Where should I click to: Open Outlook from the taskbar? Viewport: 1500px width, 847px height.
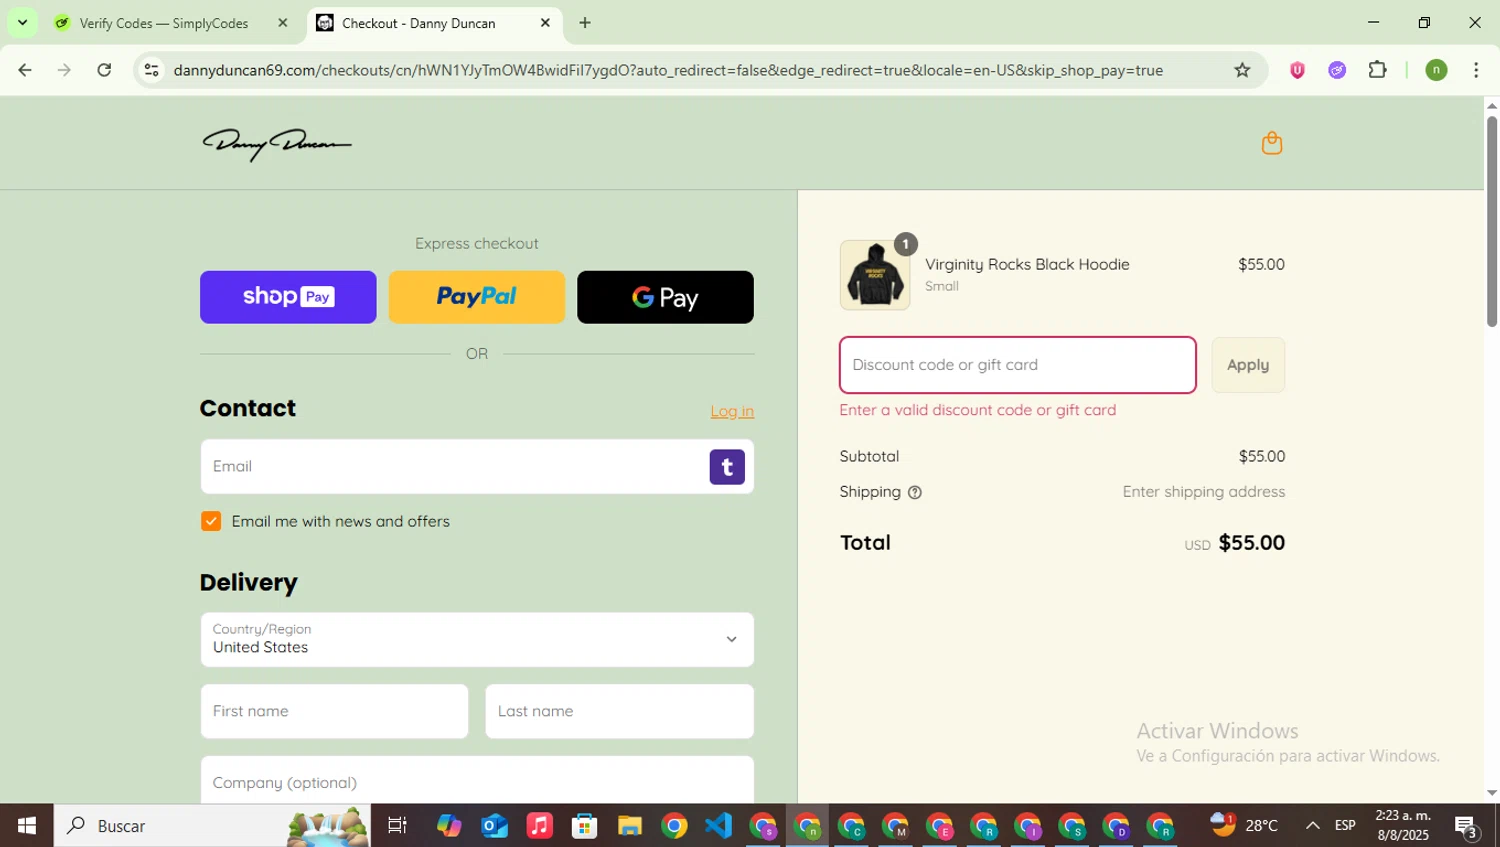point(495,826)
